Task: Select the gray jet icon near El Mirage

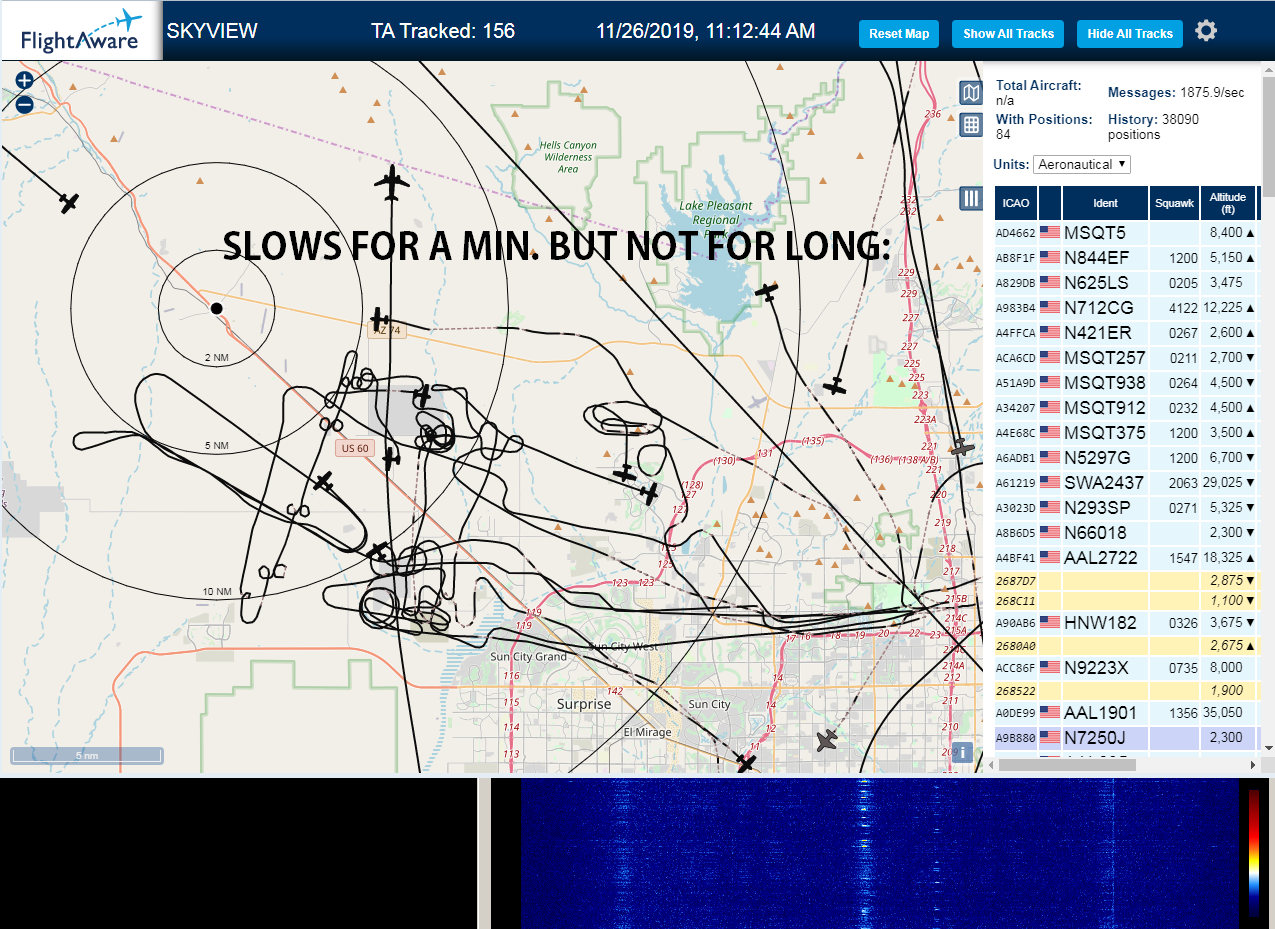Action: coord(827,741)
